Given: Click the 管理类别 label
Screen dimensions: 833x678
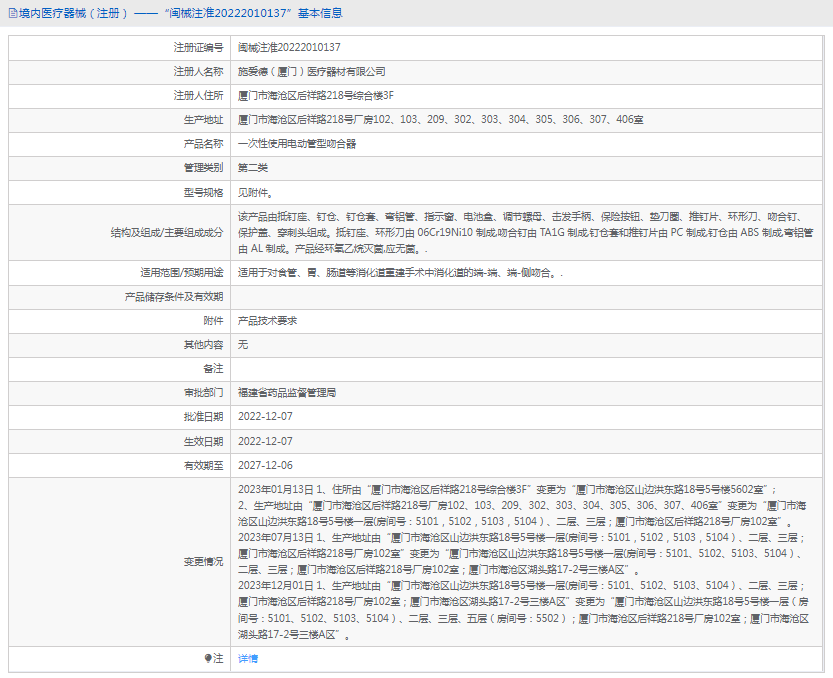Looking at the screenshot, I should (203, 168).
